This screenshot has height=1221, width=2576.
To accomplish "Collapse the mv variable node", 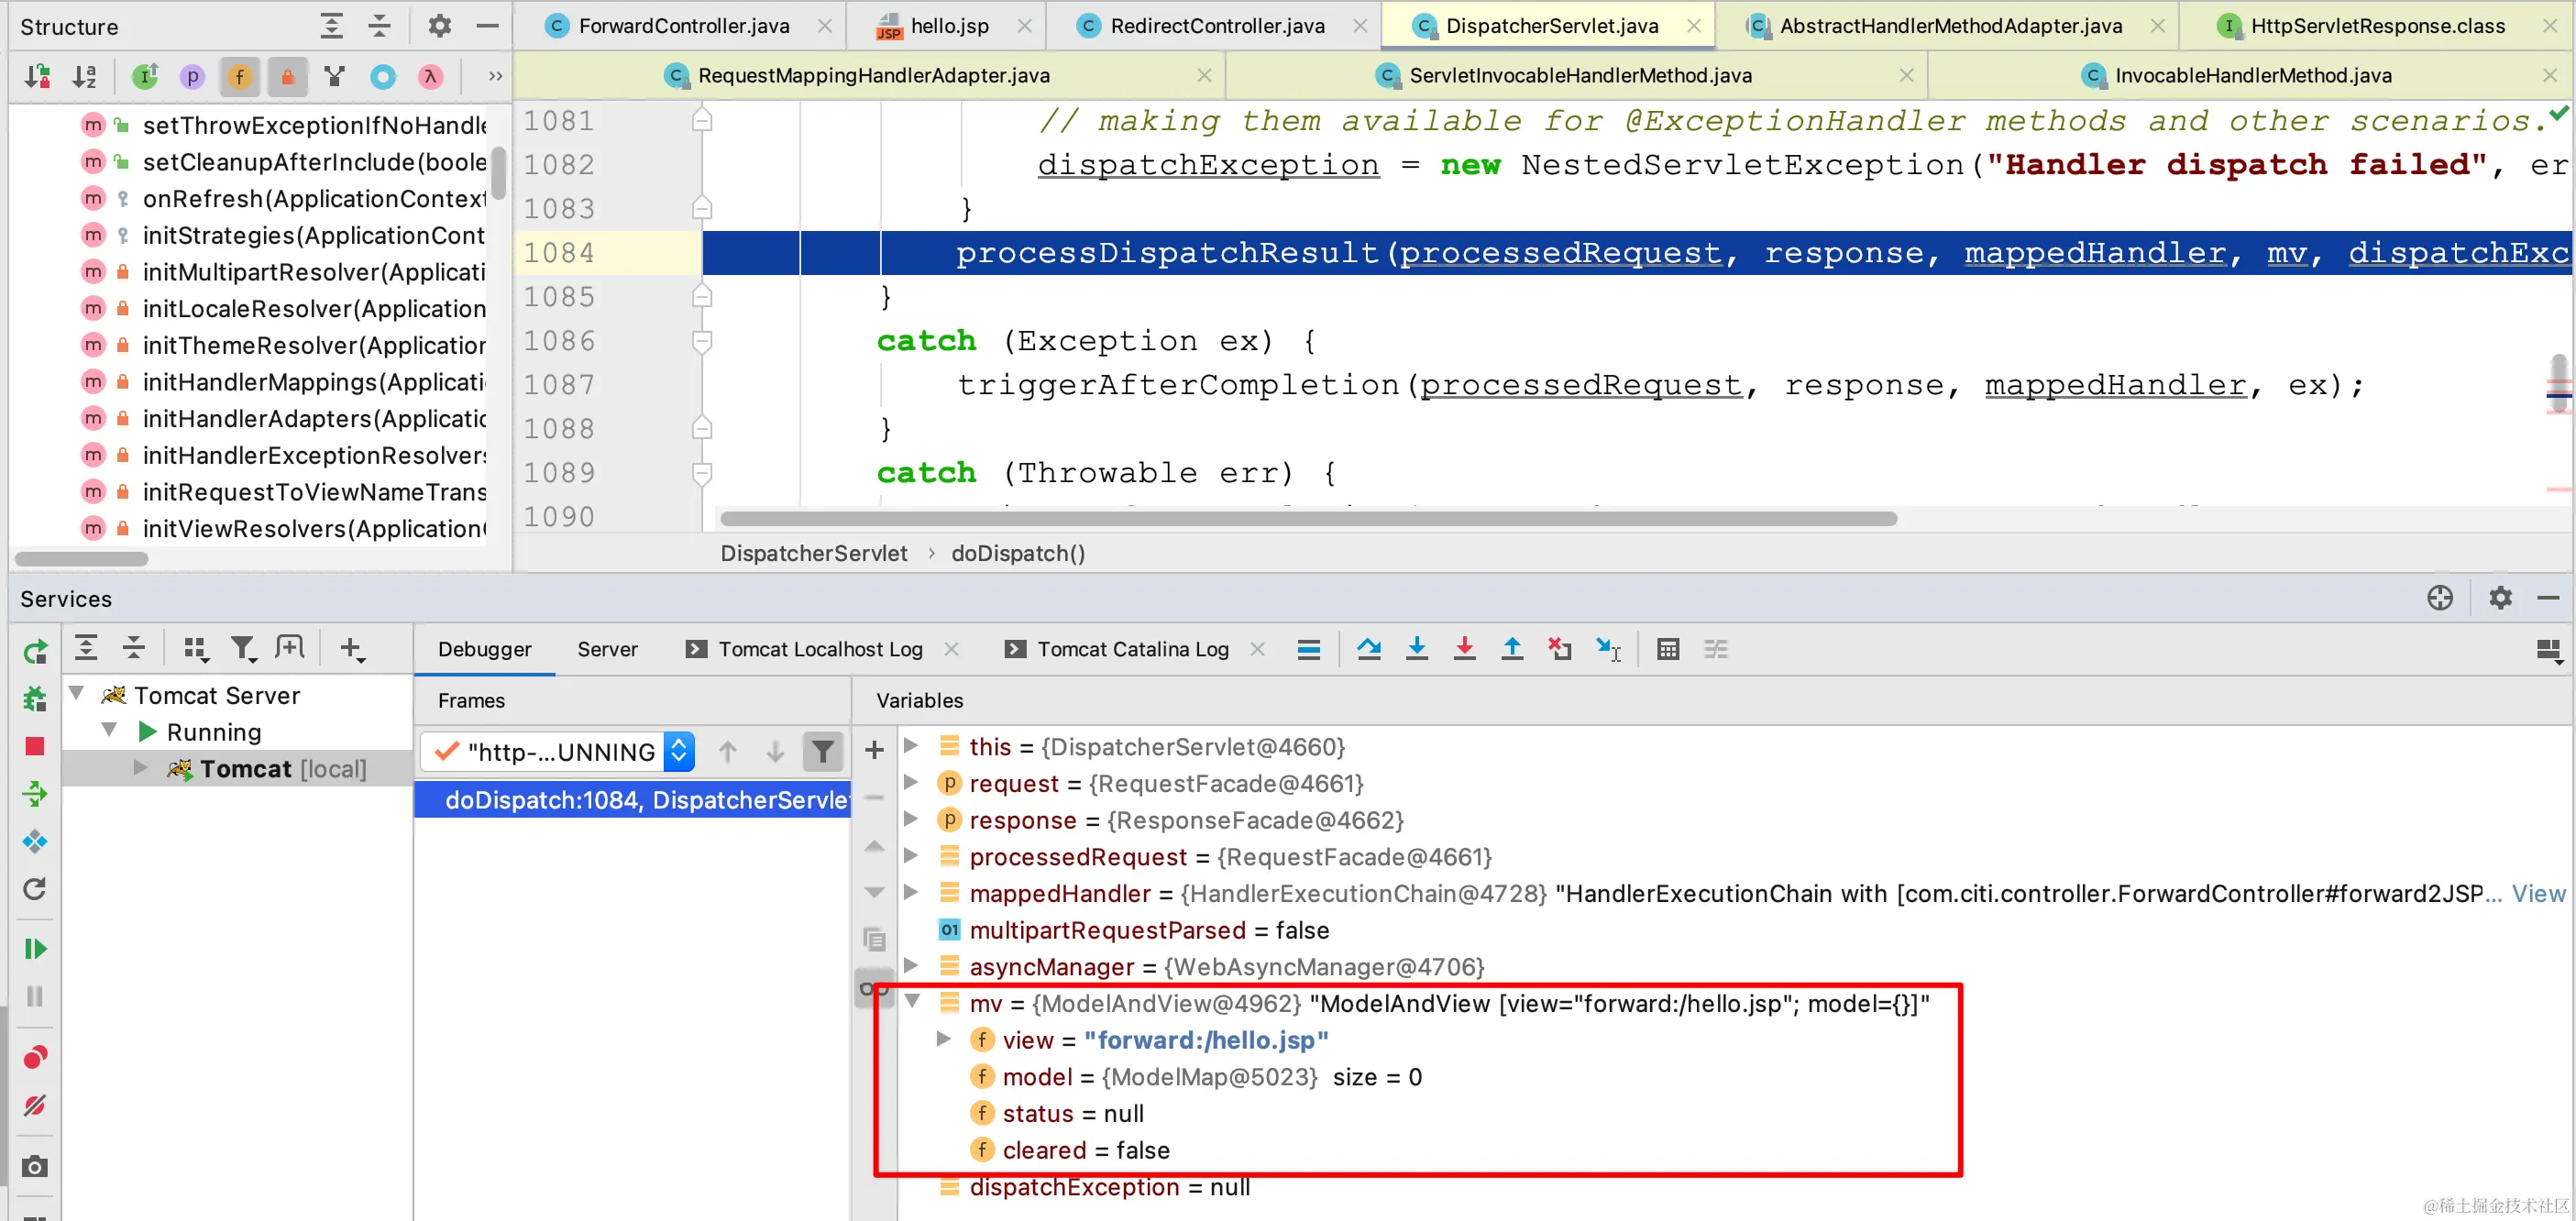I will click(x=912, y=1001).
